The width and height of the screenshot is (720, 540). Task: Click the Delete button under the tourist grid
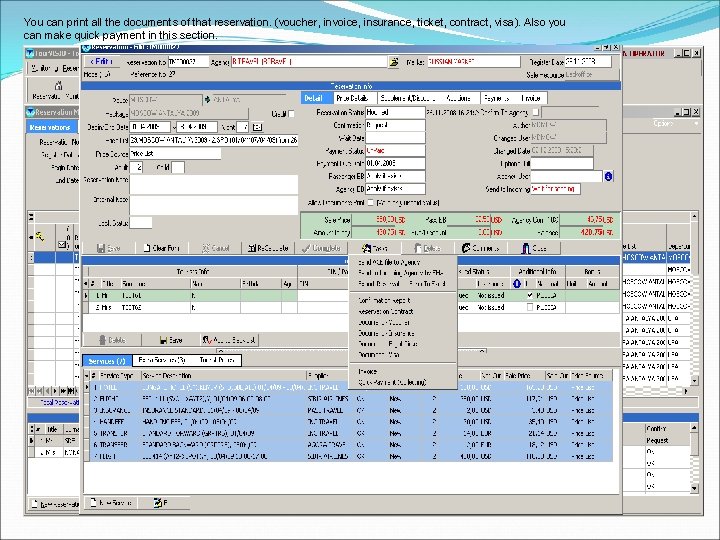tap(112, 340)
